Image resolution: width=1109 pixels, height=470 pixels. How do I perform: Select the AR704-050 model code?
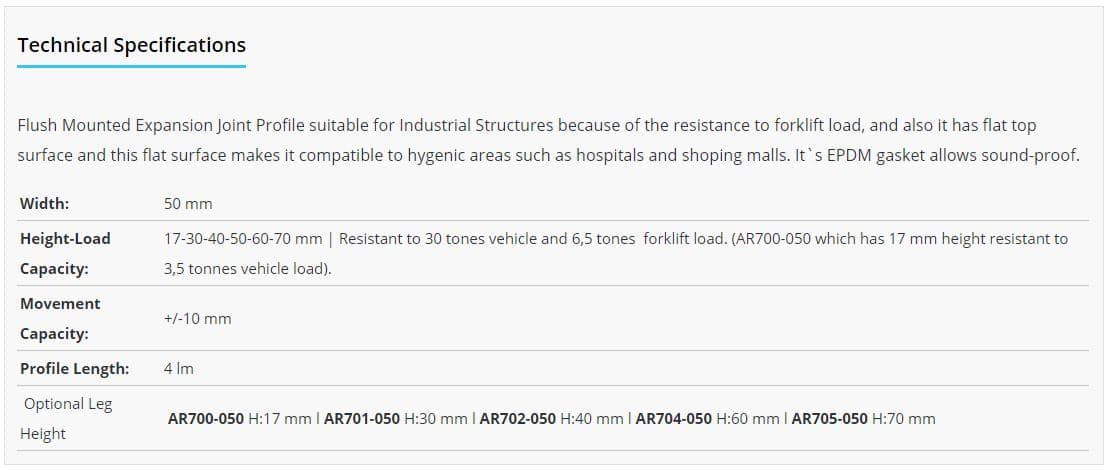point(673,419)
